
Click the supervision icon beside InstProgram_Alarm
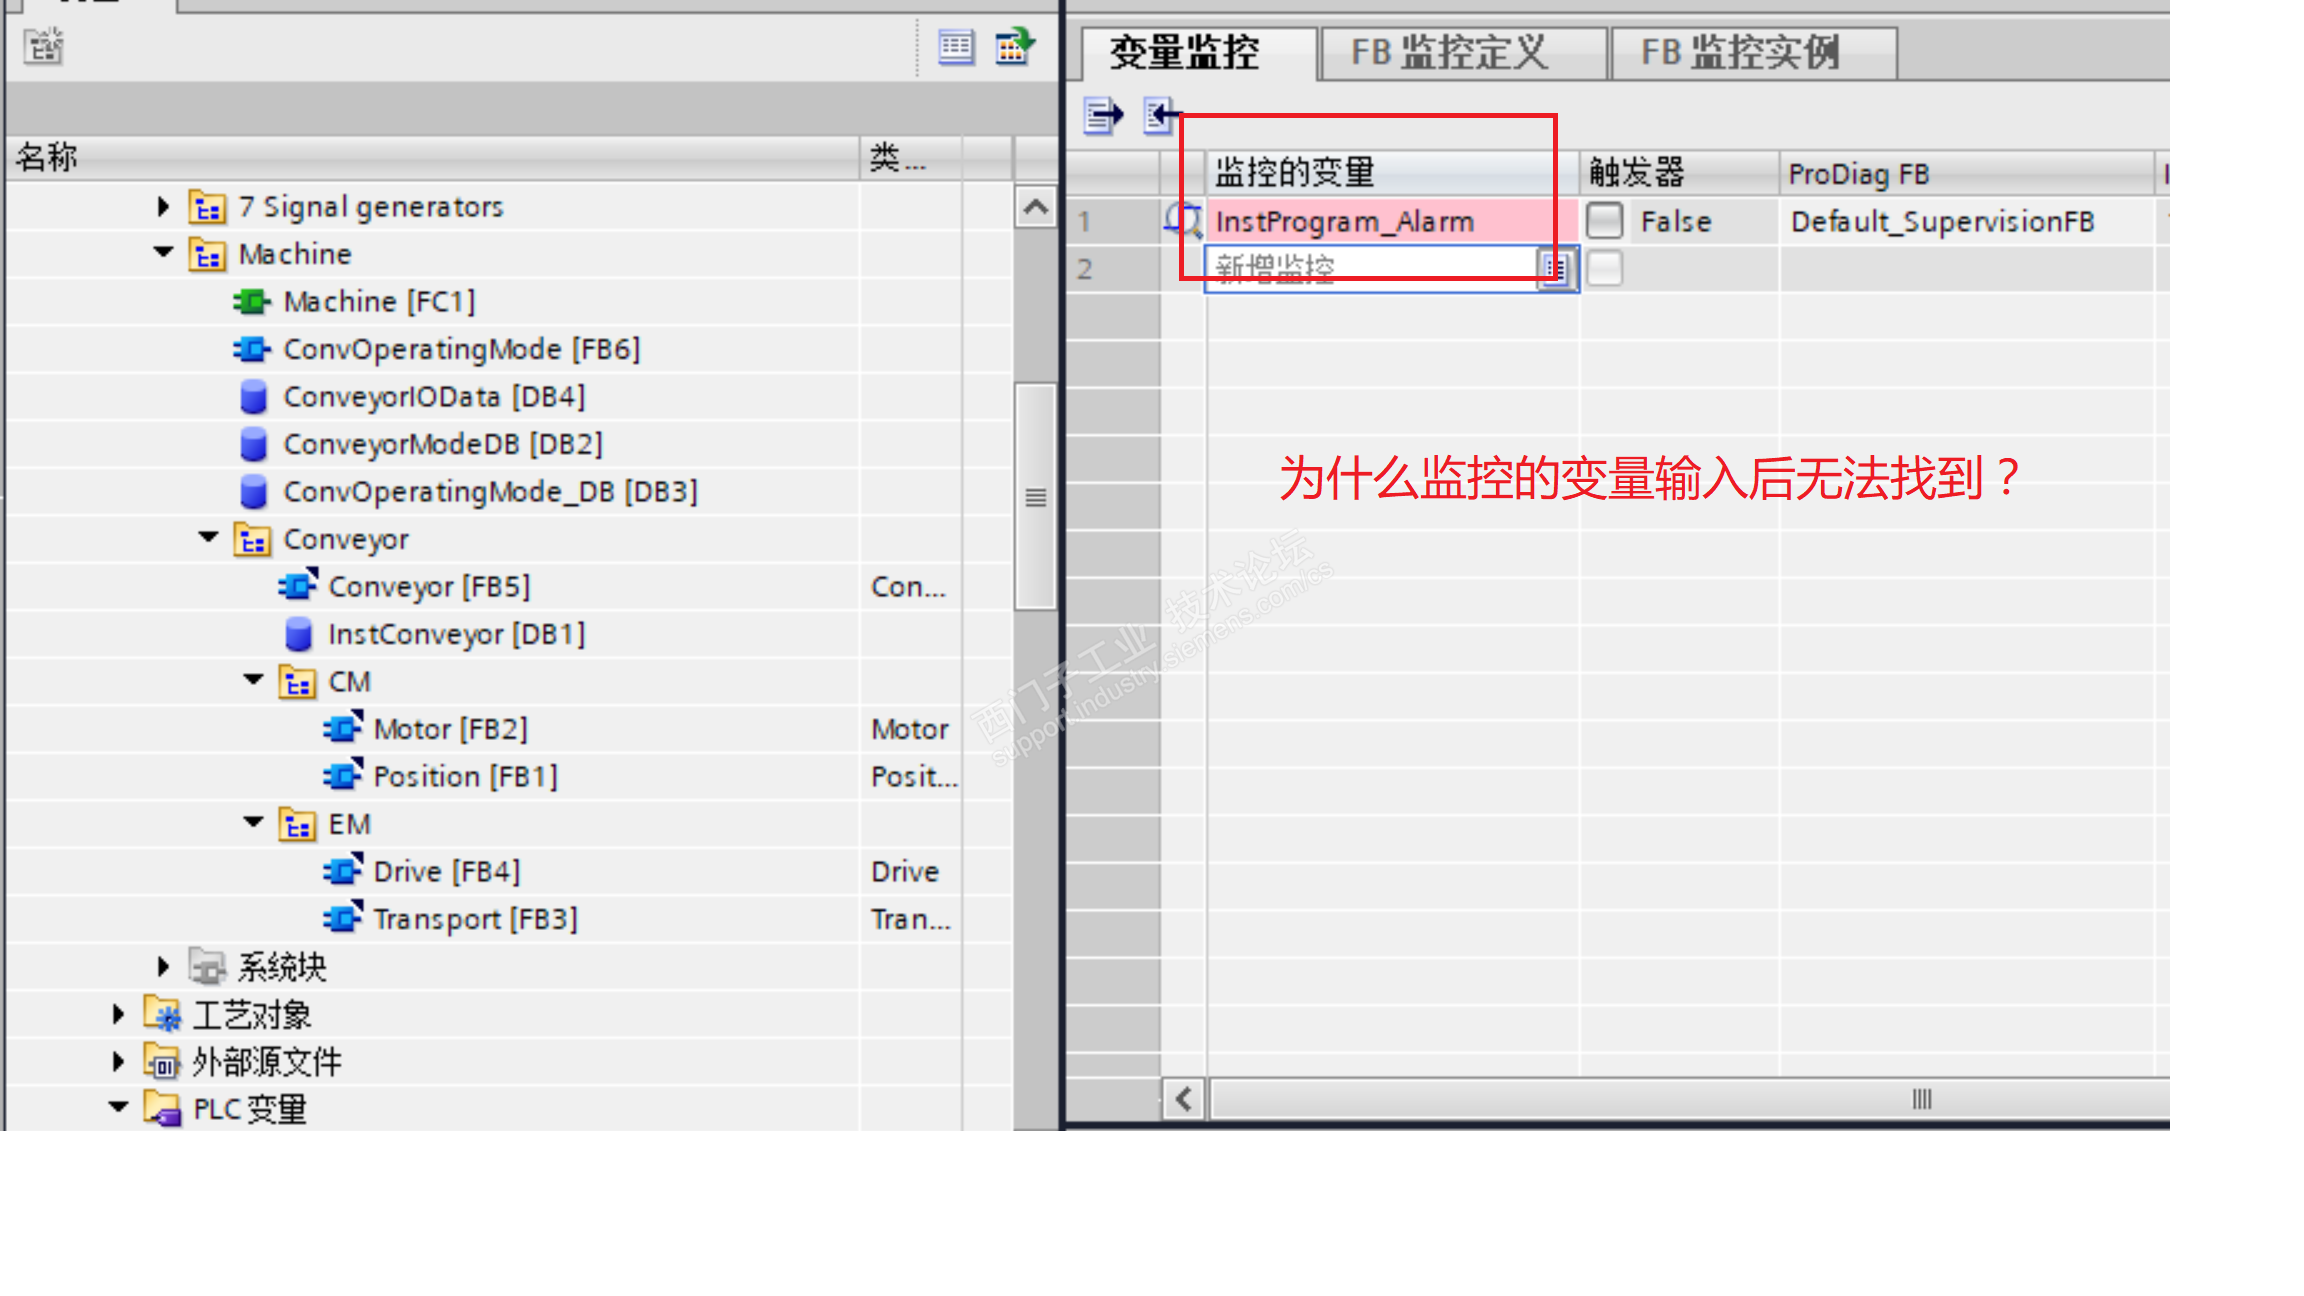pos(1183,220)
